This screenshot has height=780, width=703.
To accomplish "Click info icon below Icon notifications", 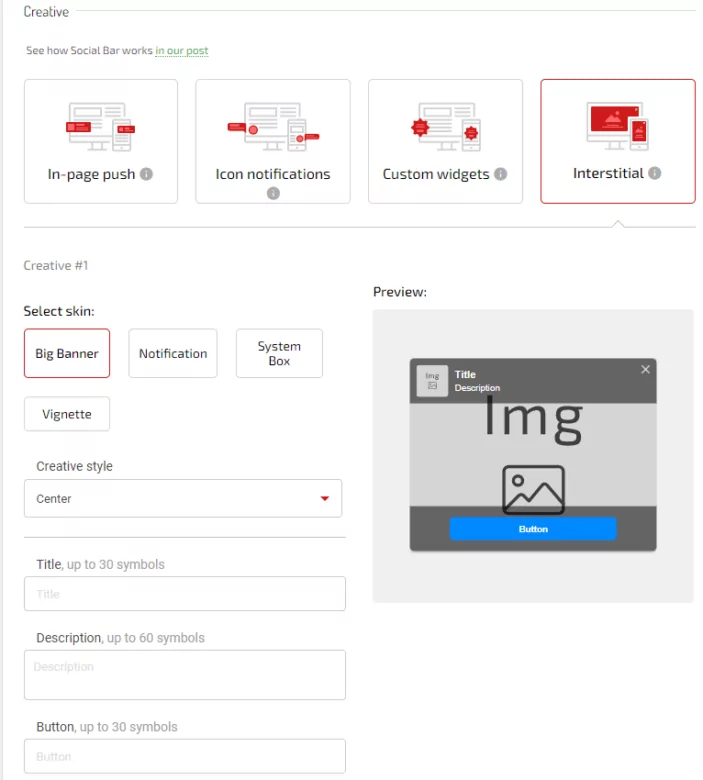I will 273,192.
